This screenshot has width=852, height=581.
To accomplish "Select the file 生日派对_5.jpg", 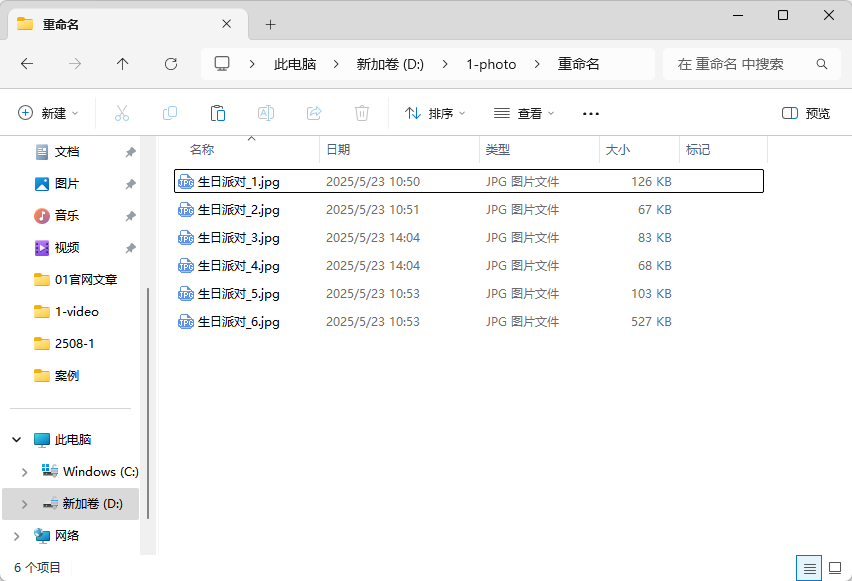I will coord(469,294).
